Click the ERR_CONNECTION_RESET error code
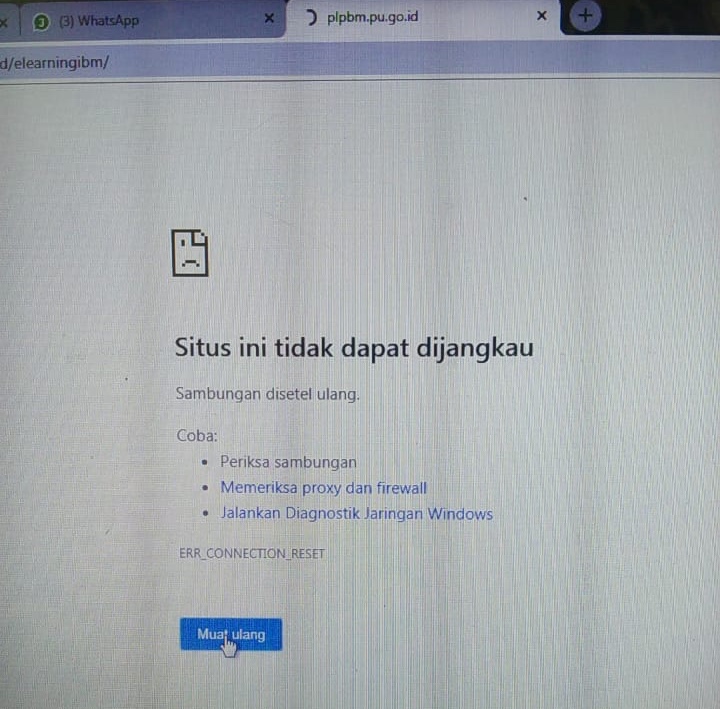This screenshot has width=720, height=709. [x=251, y=553]
